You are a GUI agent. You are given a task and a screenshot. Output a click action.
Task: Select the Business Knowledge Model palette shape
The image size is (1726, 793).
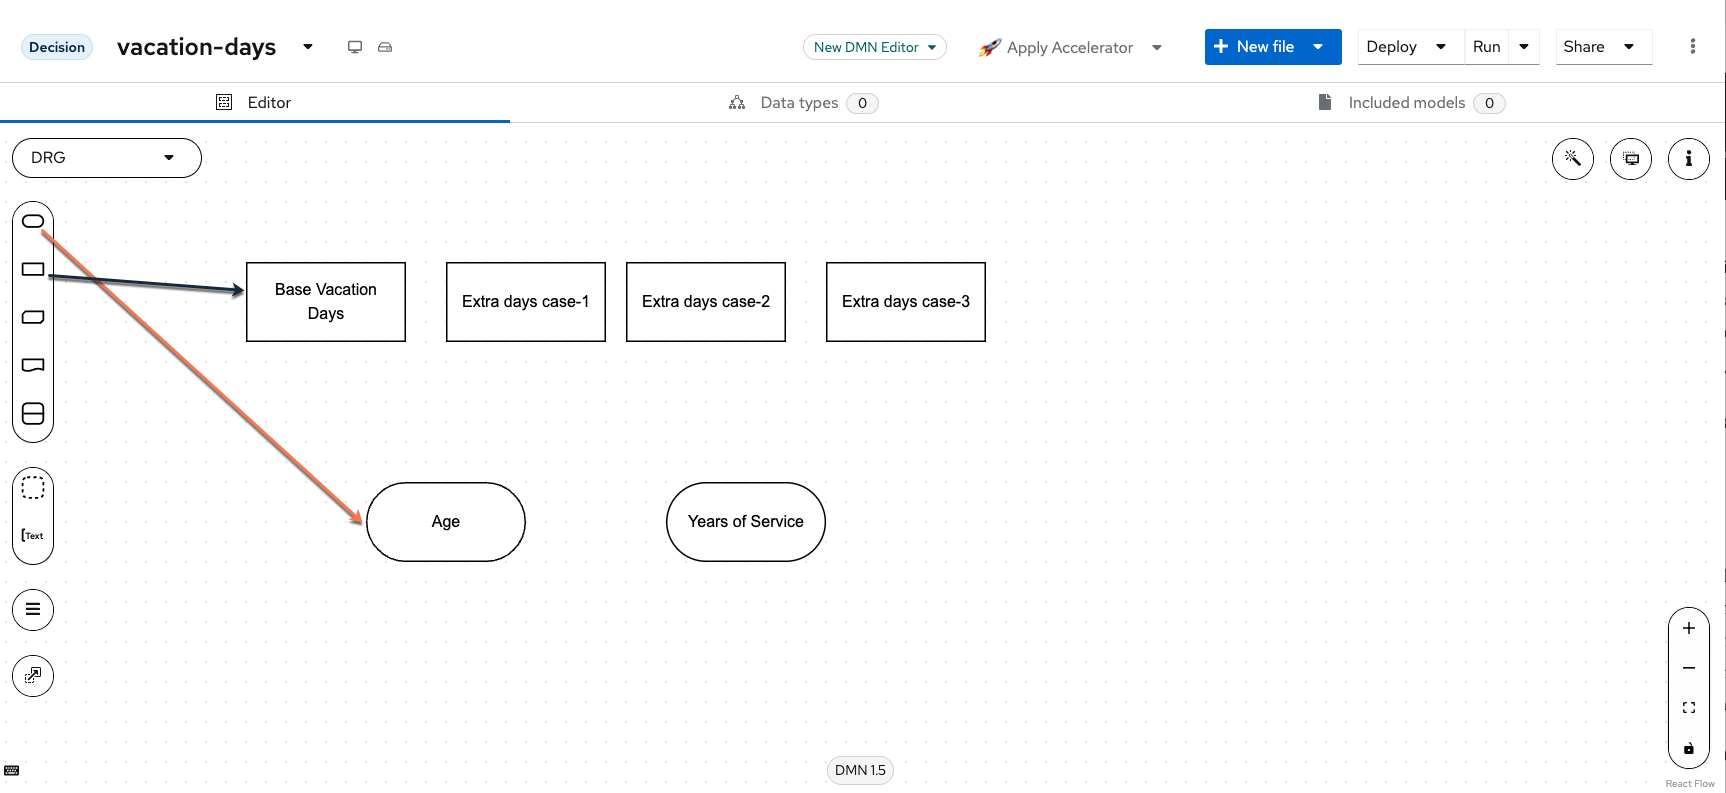coord(33,317)
